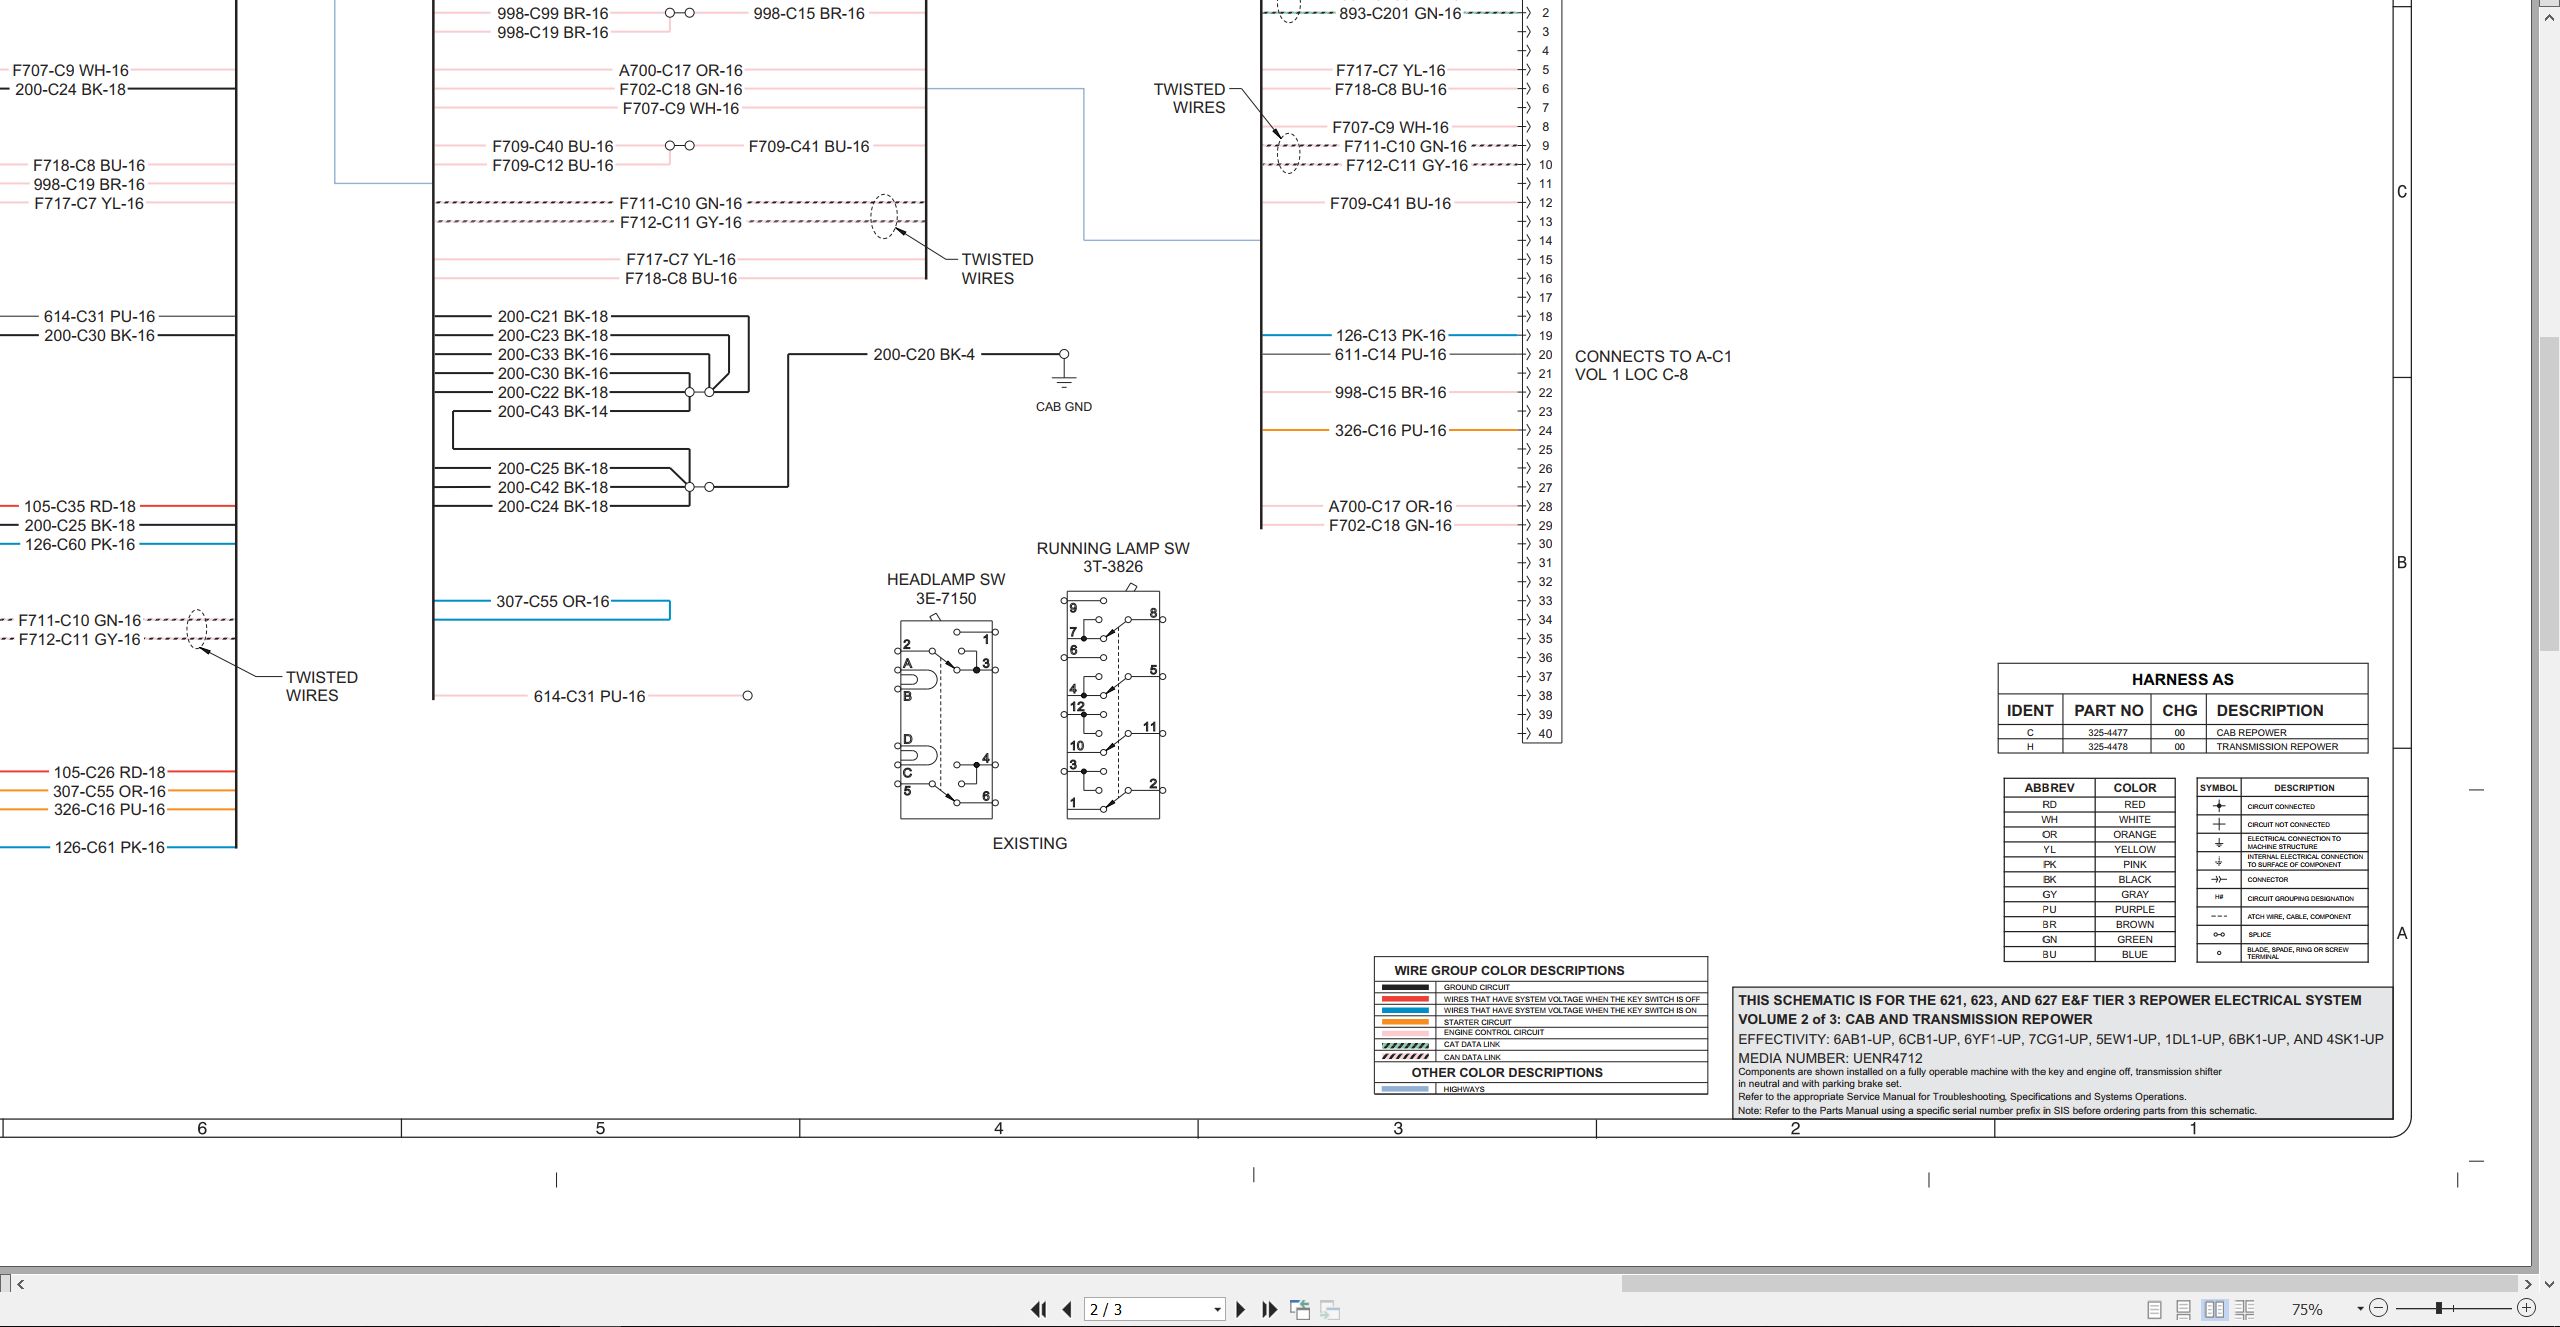Image resolution: width=2560 pixels, height=1327 pixels.
Task: Click the ABBREV column header
Action: 2049,788
